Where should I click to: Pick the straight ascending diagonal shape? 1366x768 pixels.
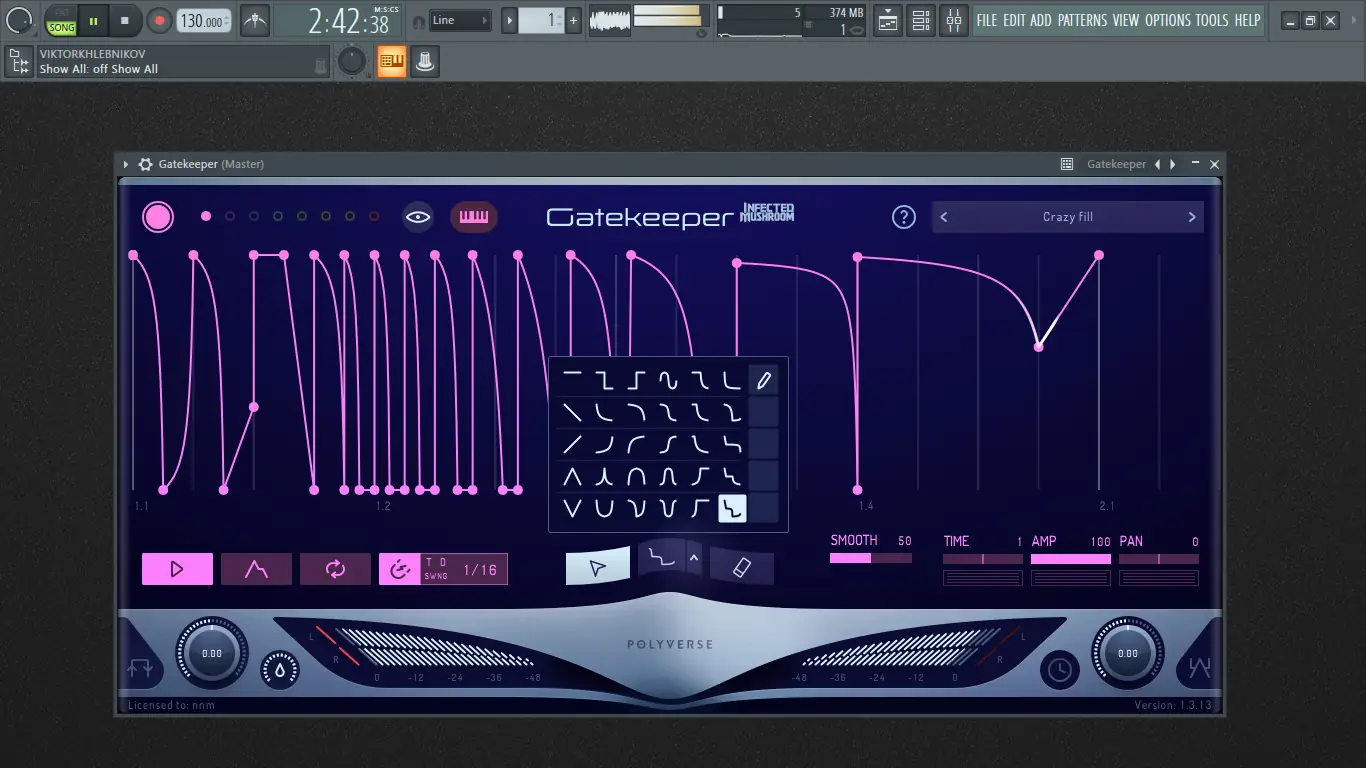(x=572, y=444)
